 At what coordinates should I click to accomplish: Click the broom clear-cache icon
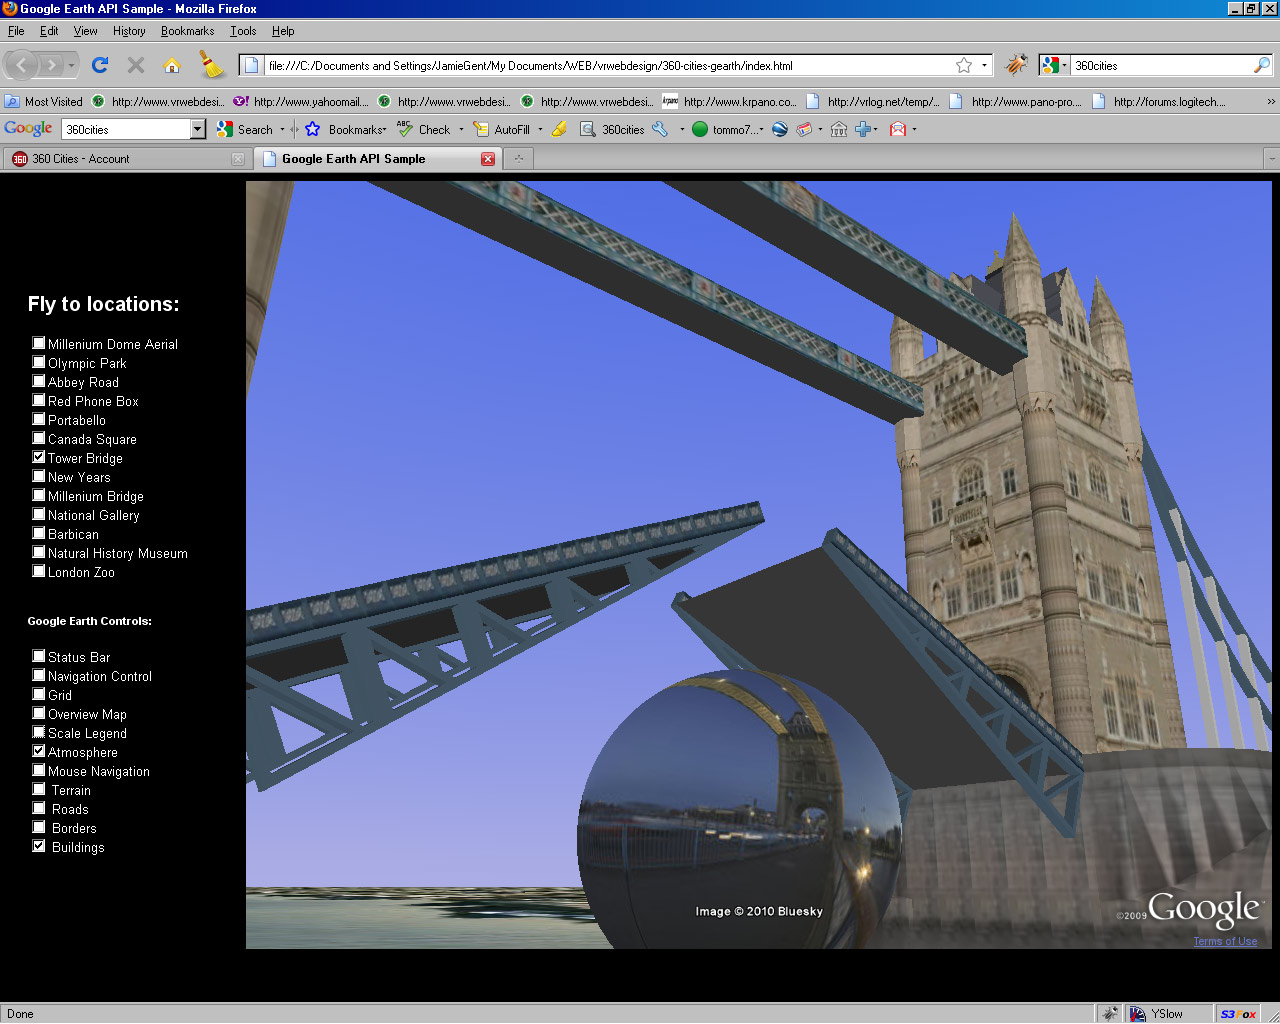click(211, 64)
